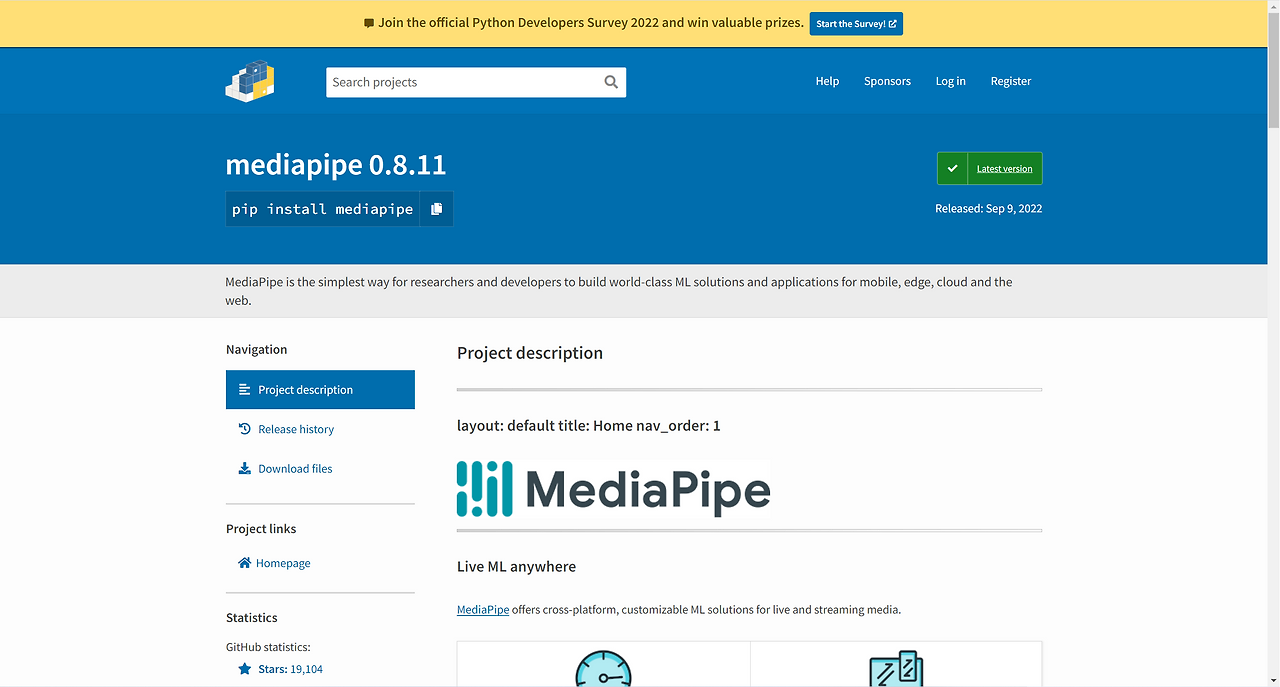Click the MediaPipe logo image
The image size is (1280, 687).
[614, 489]
